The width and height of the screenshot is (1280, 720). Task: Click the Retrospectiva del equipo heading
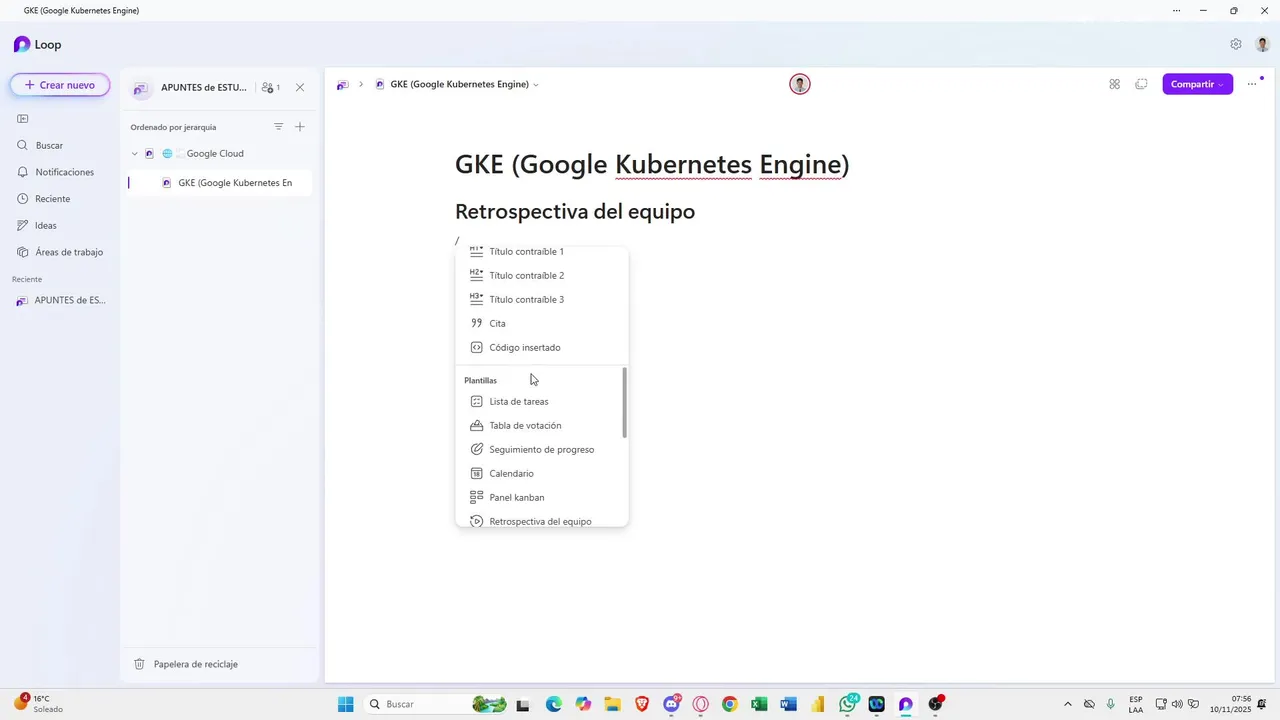click(x=575, y=212)
